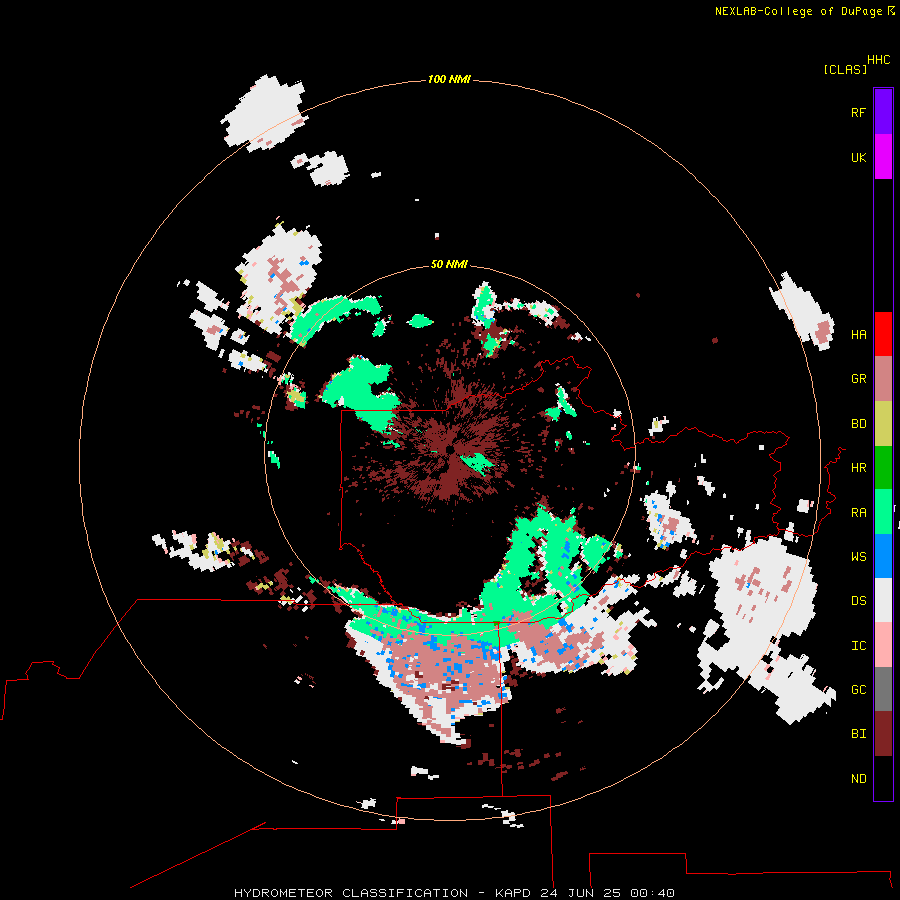Click the ND legend label

pyautogui.click(x=858, y=779)
